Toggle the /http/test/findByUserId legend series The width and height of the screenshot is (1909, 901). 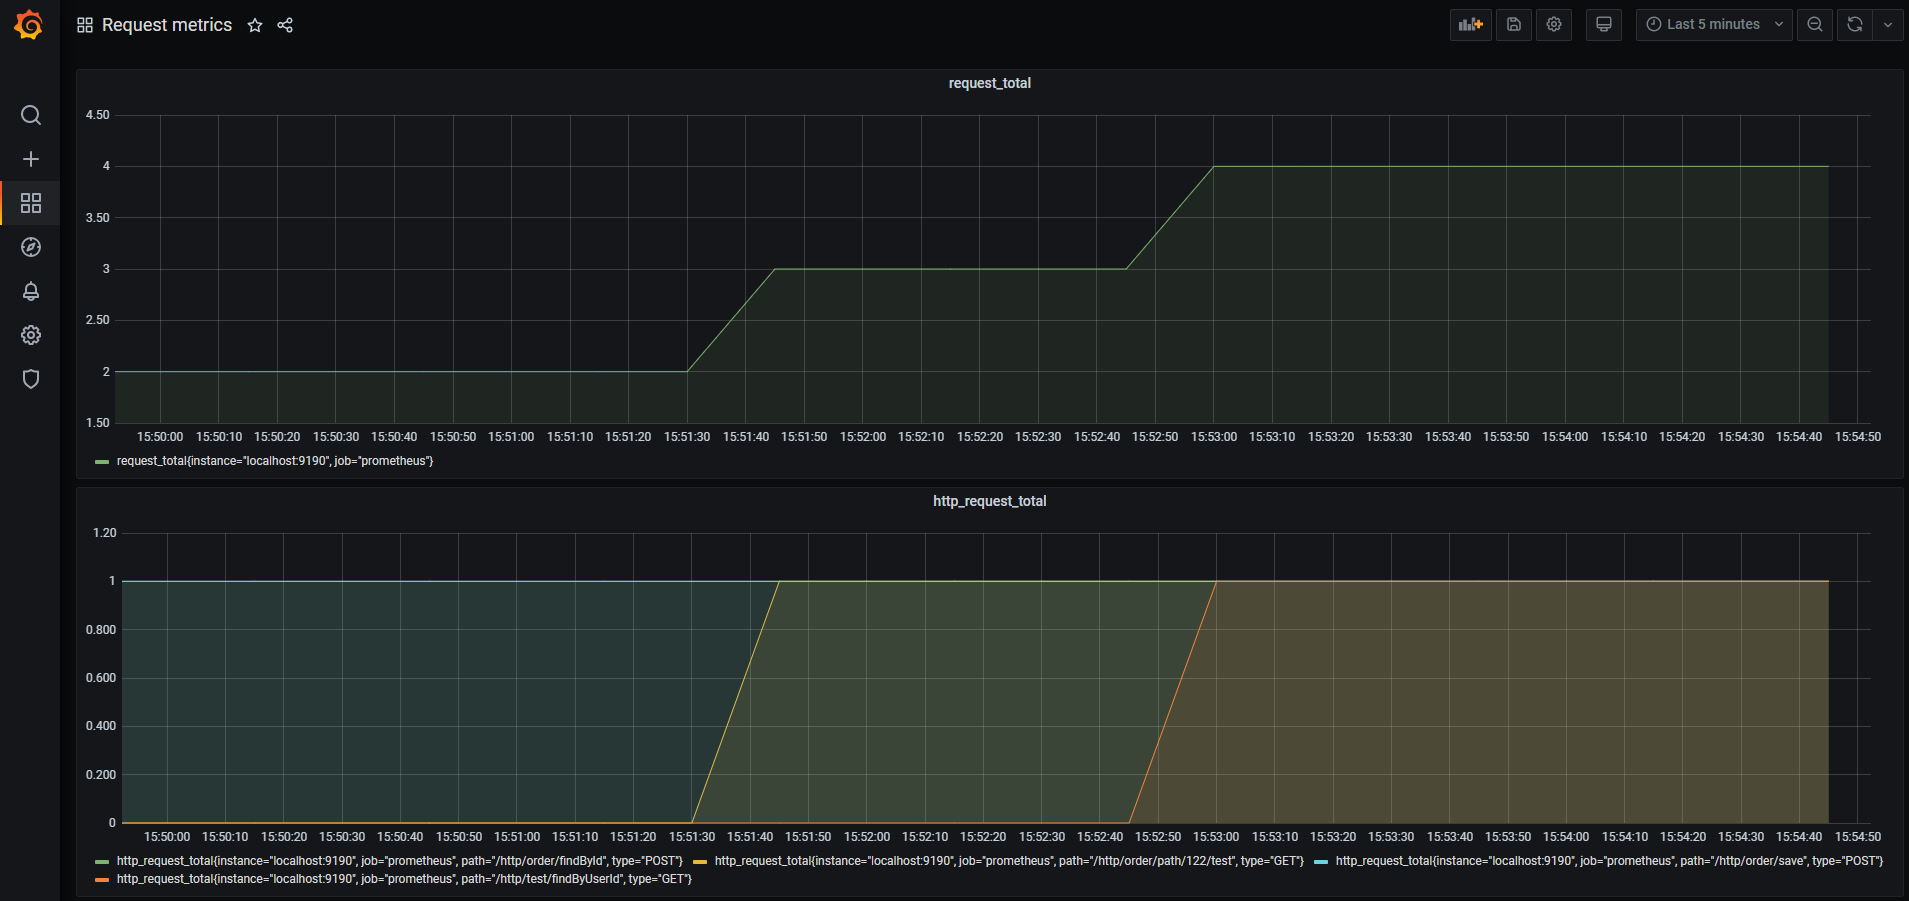pos(403,879)
